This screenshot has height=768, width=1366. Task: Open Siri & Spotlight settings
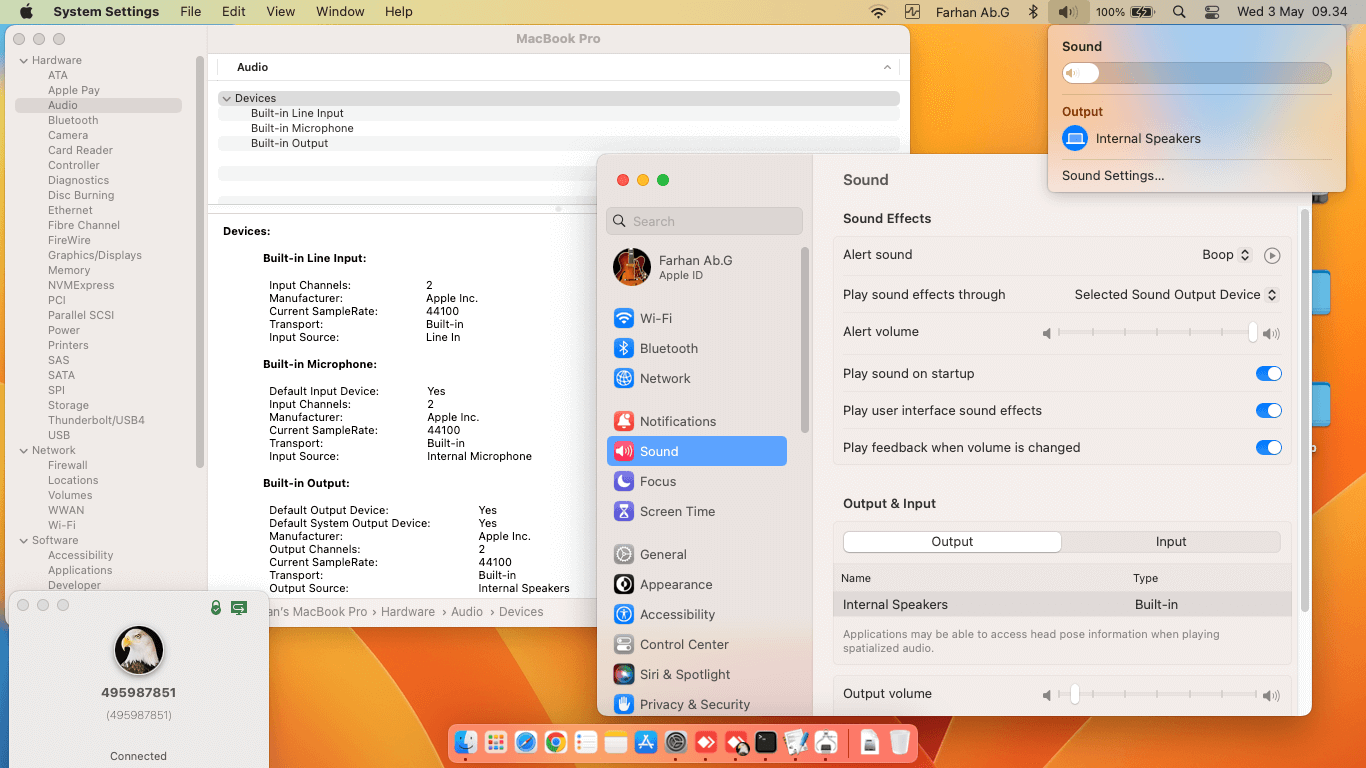(684, 674)
